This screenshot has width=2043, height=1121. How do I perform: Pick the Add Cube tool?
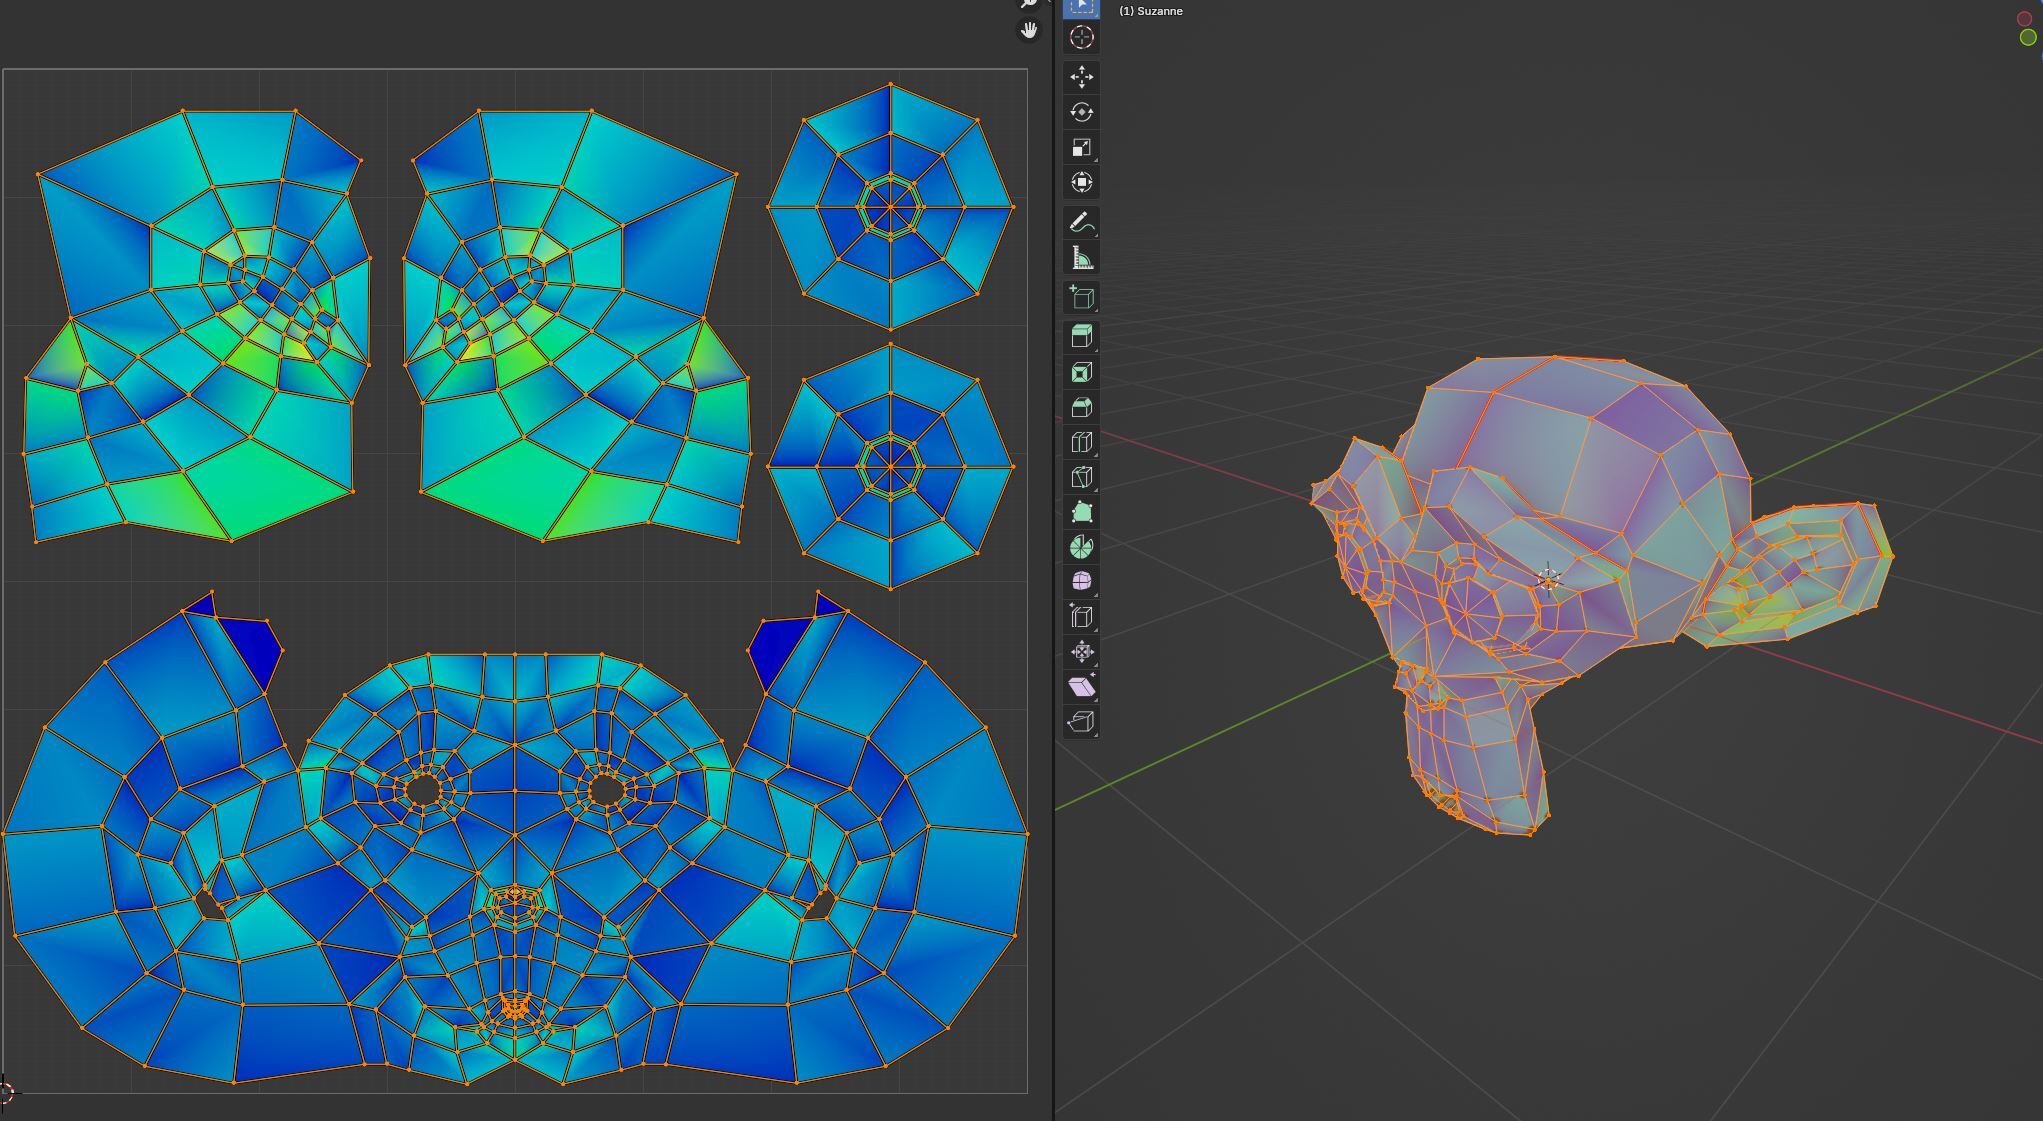(1081, 298)
